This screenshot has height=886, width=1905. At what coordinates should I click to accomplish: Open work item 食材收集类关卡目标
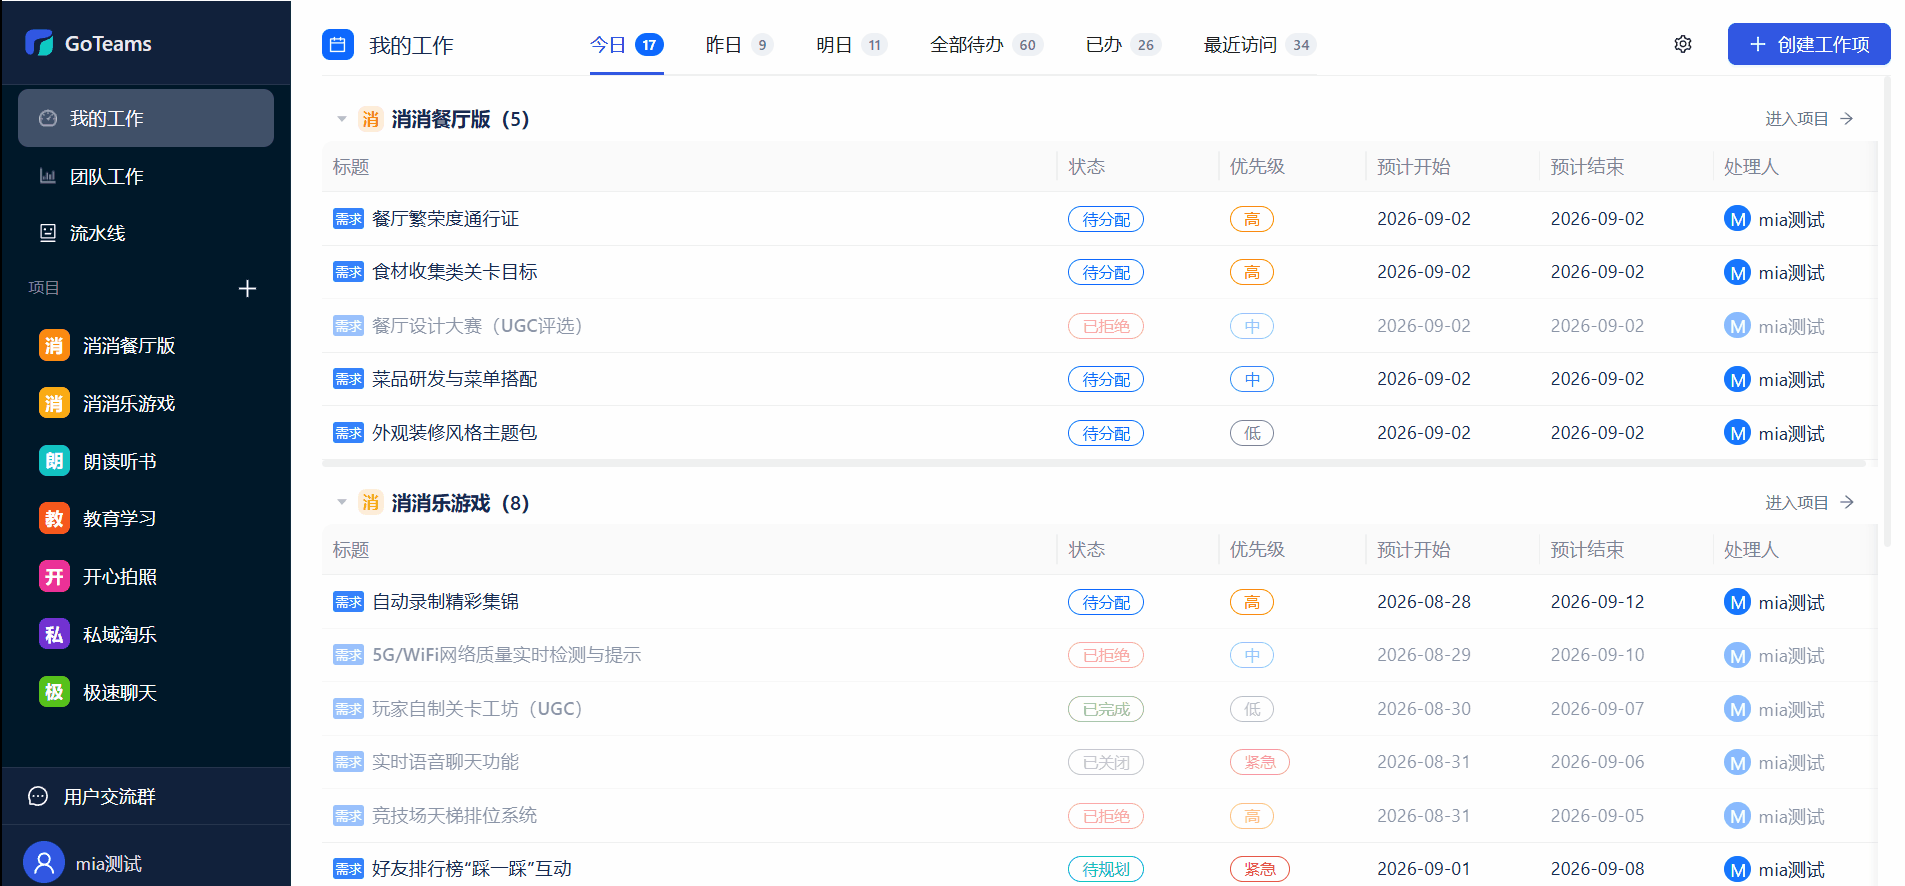pos(455,272)
